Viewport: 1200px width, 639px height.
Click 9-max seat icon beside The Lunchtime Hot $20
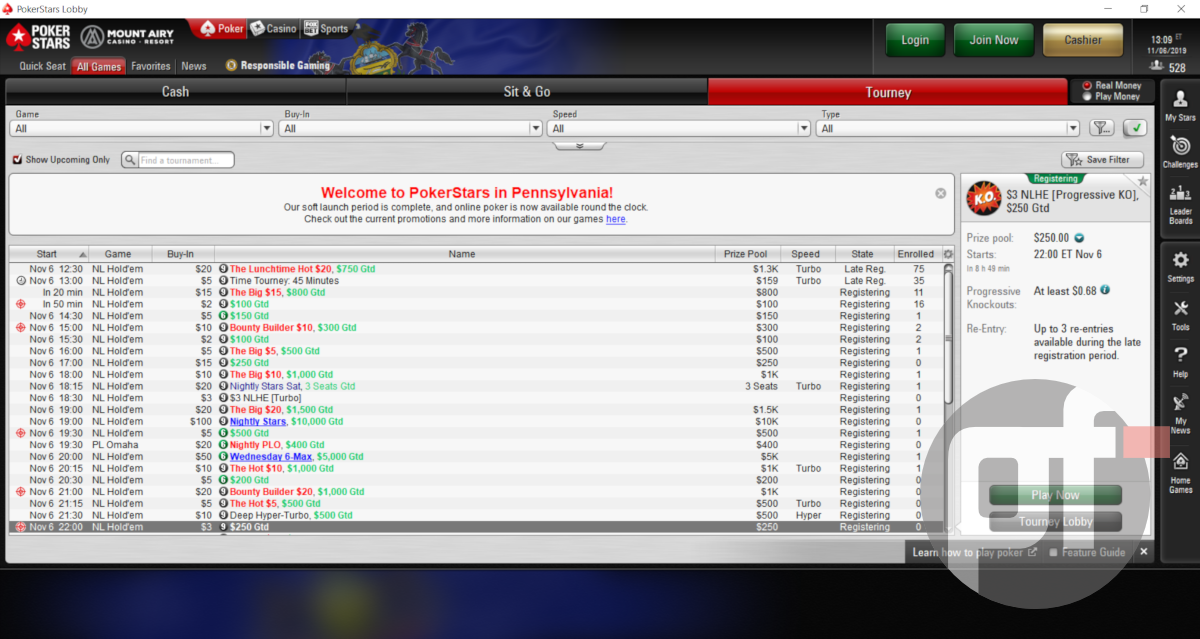pos(224,269)
